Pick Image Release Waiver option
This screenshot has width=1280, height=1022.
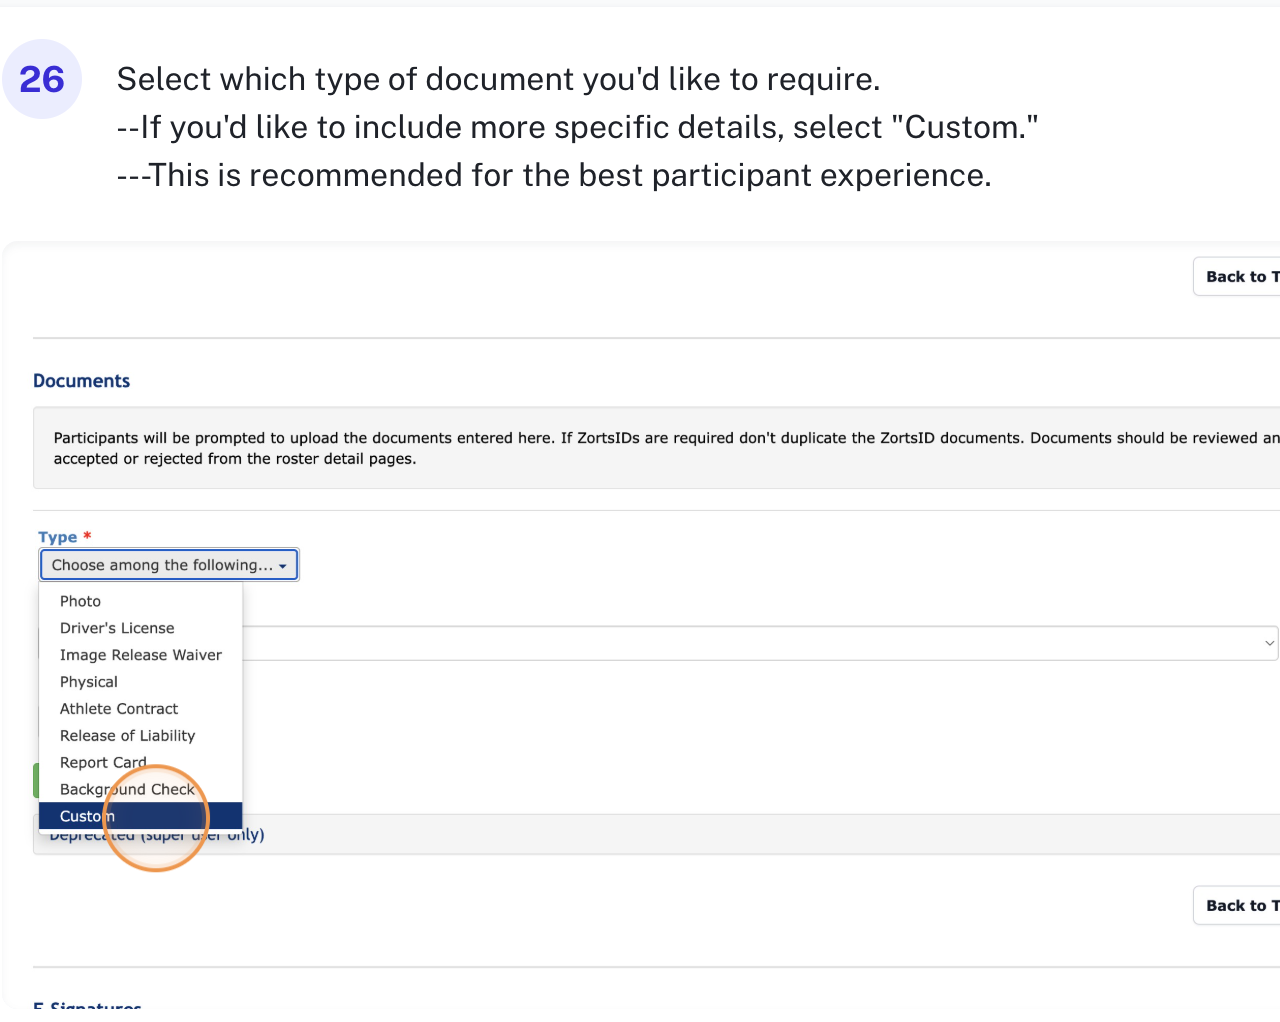click(140, 655)
